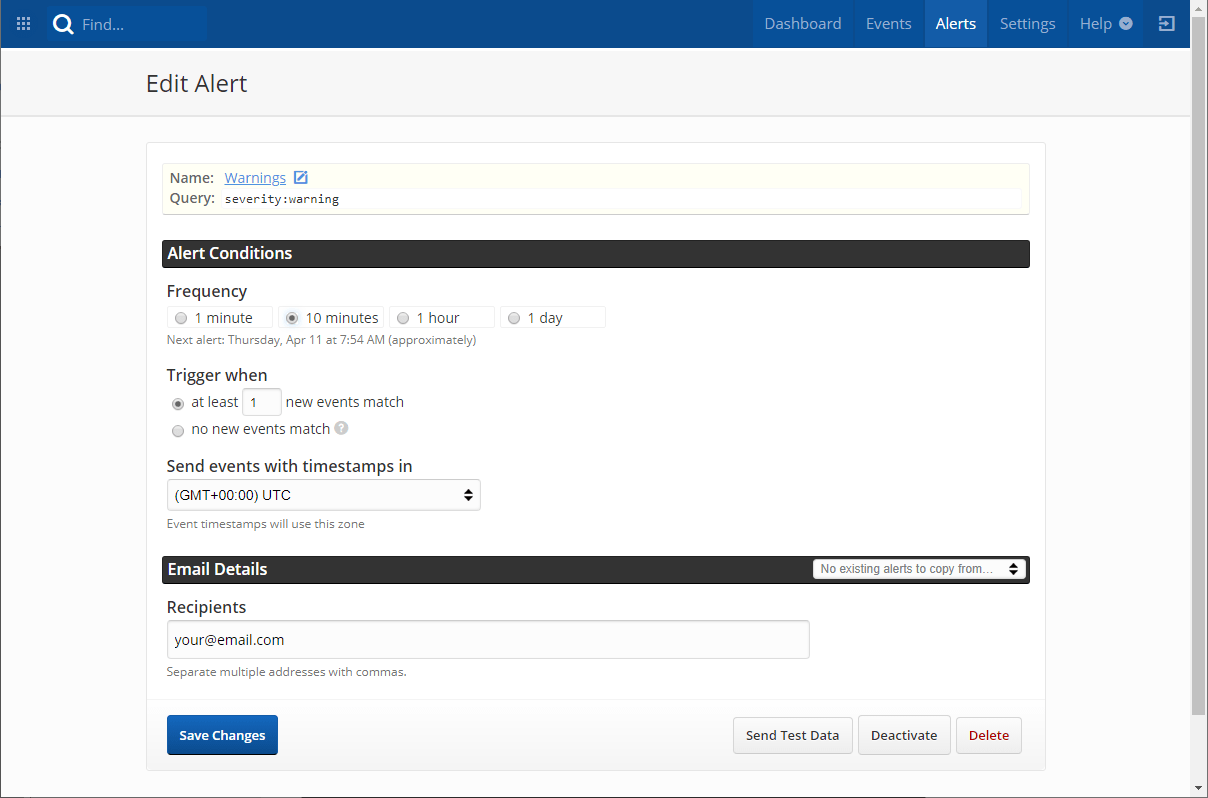Select the 1 minute frequency option

coord(181,318)
